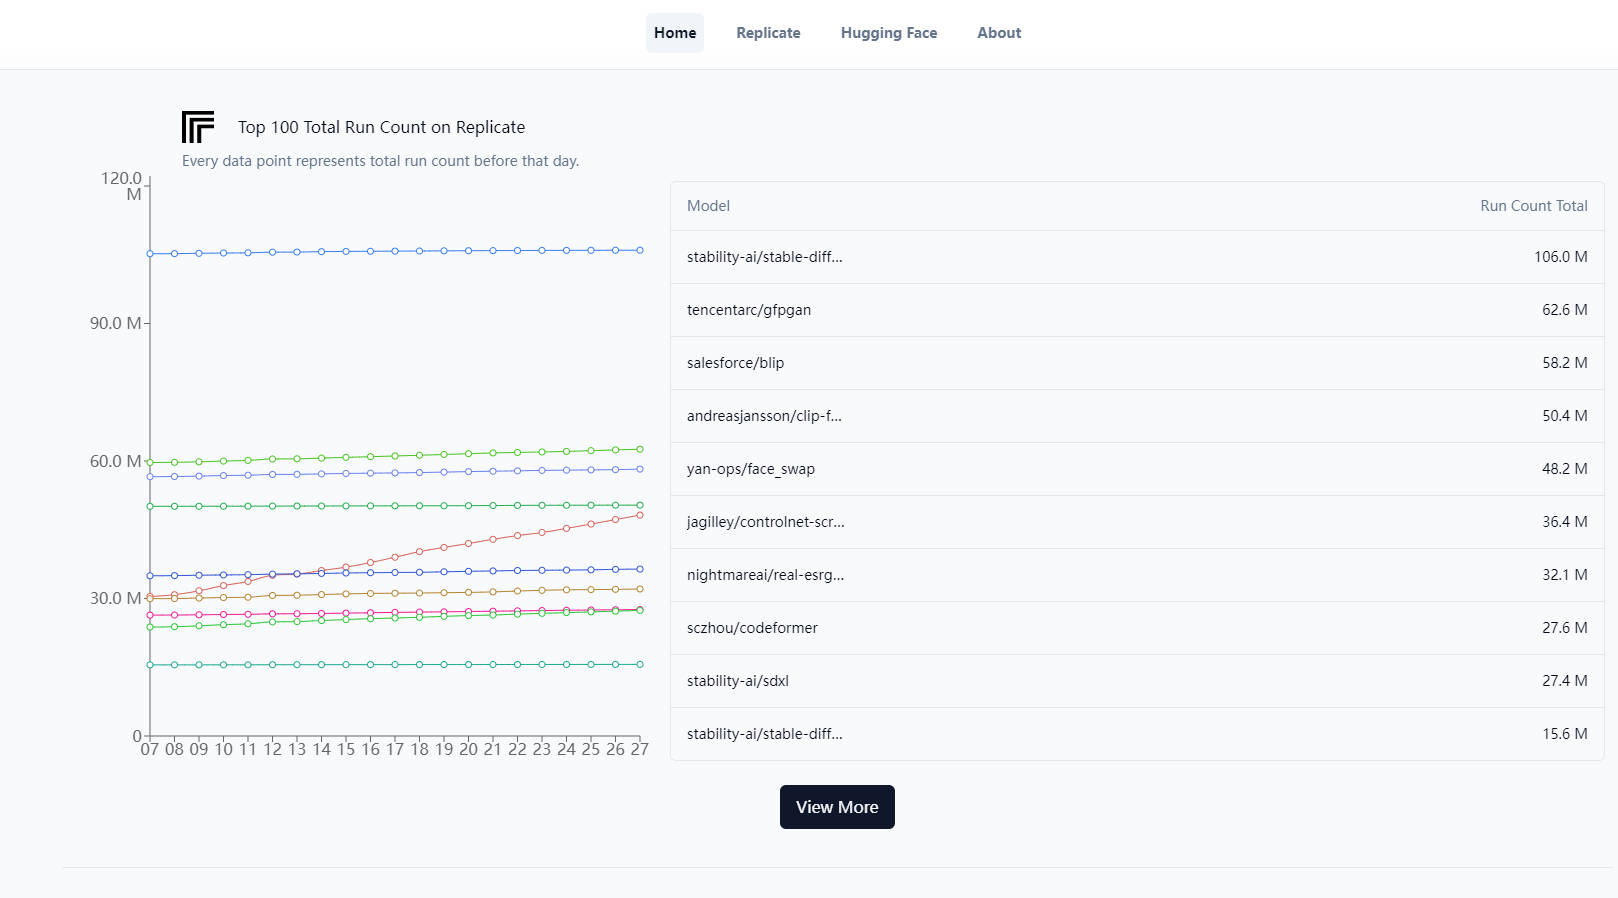Go to the Home tab
This screenshot has height=898, width=1618.
click(675, 33)
